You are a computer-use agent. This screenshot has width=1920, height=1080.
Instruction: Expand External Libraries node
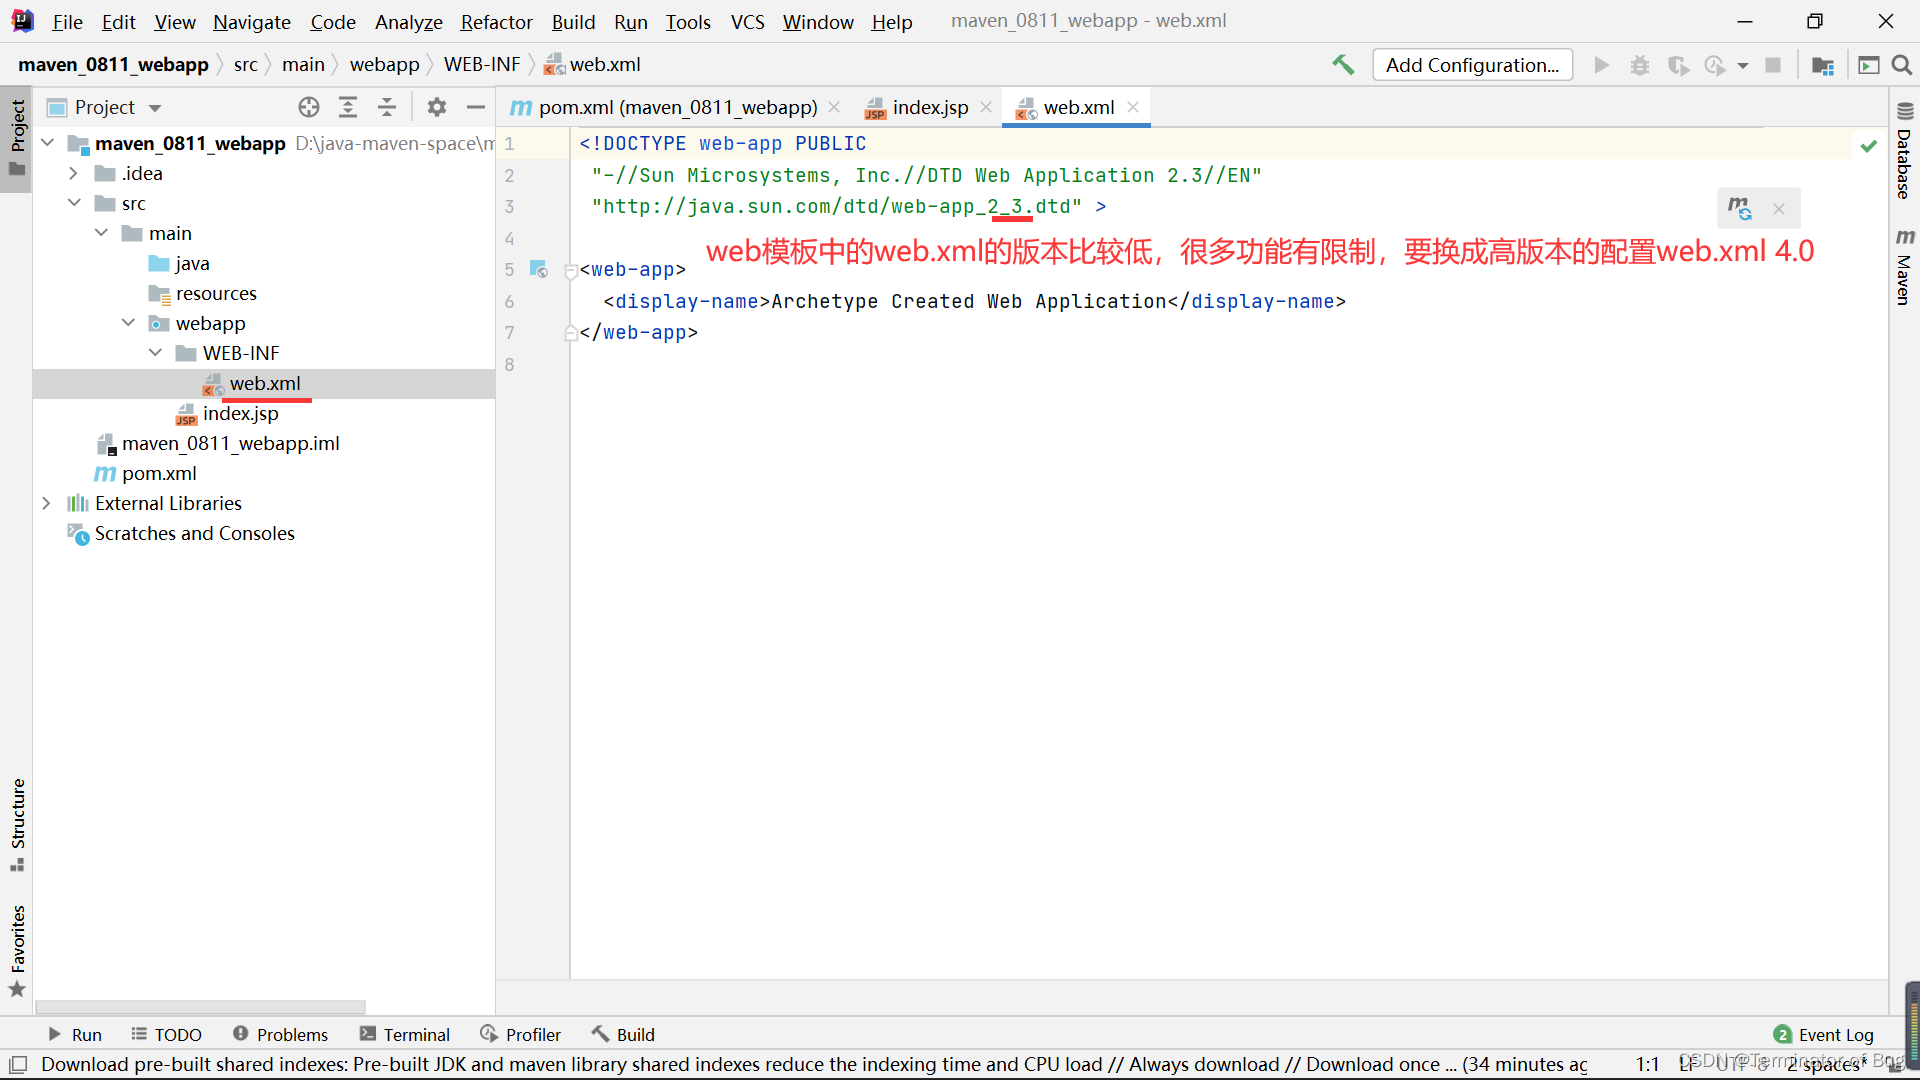click(46, 503)
